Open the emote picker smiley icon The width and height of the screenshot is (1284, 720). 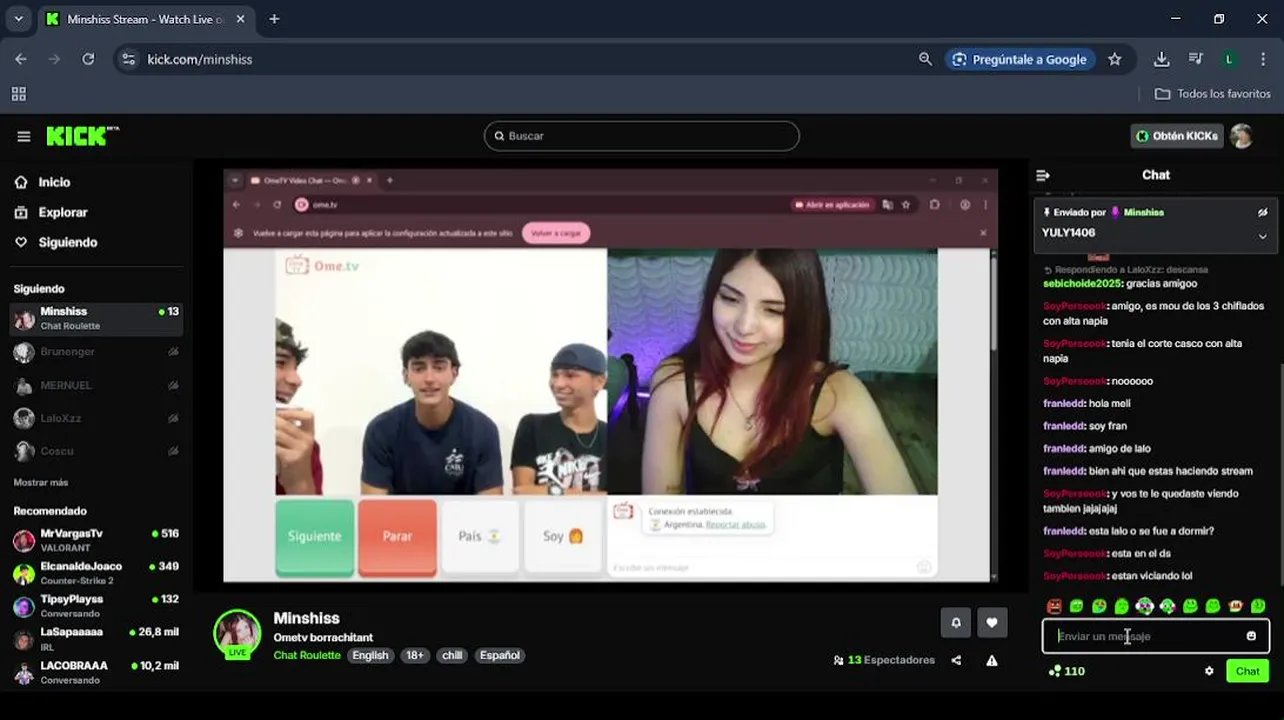point(1251,636)
